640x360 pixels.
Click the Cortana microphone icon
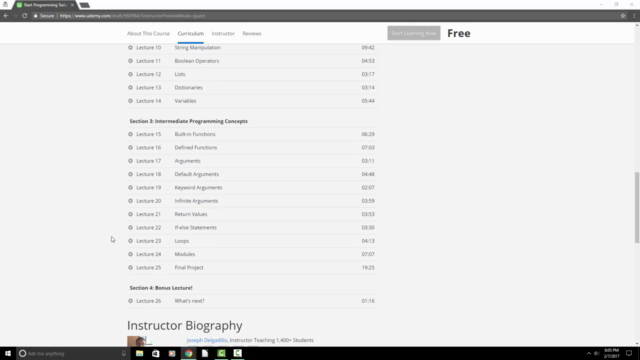click(x=124, y=353)
